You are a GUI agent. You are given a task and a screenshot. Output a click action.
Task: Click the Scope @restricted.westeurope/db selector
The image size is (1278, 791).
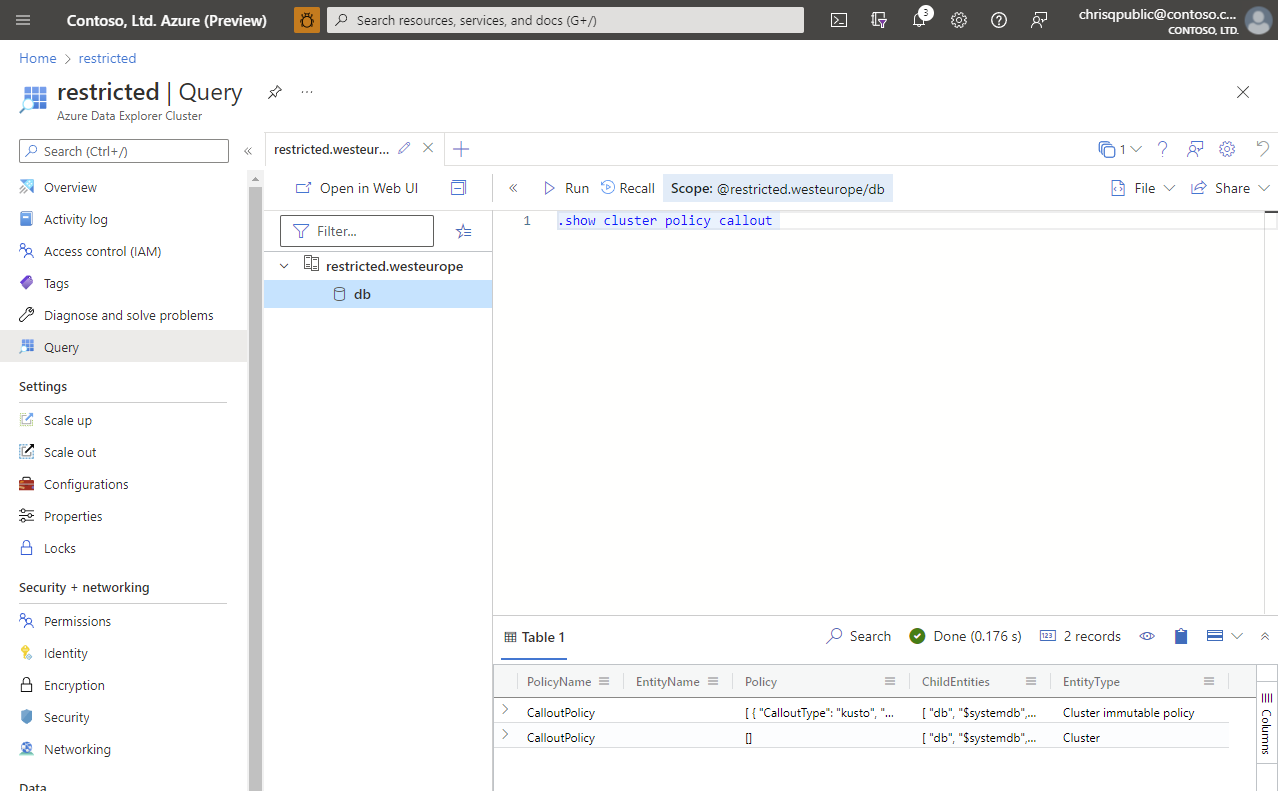778,188
